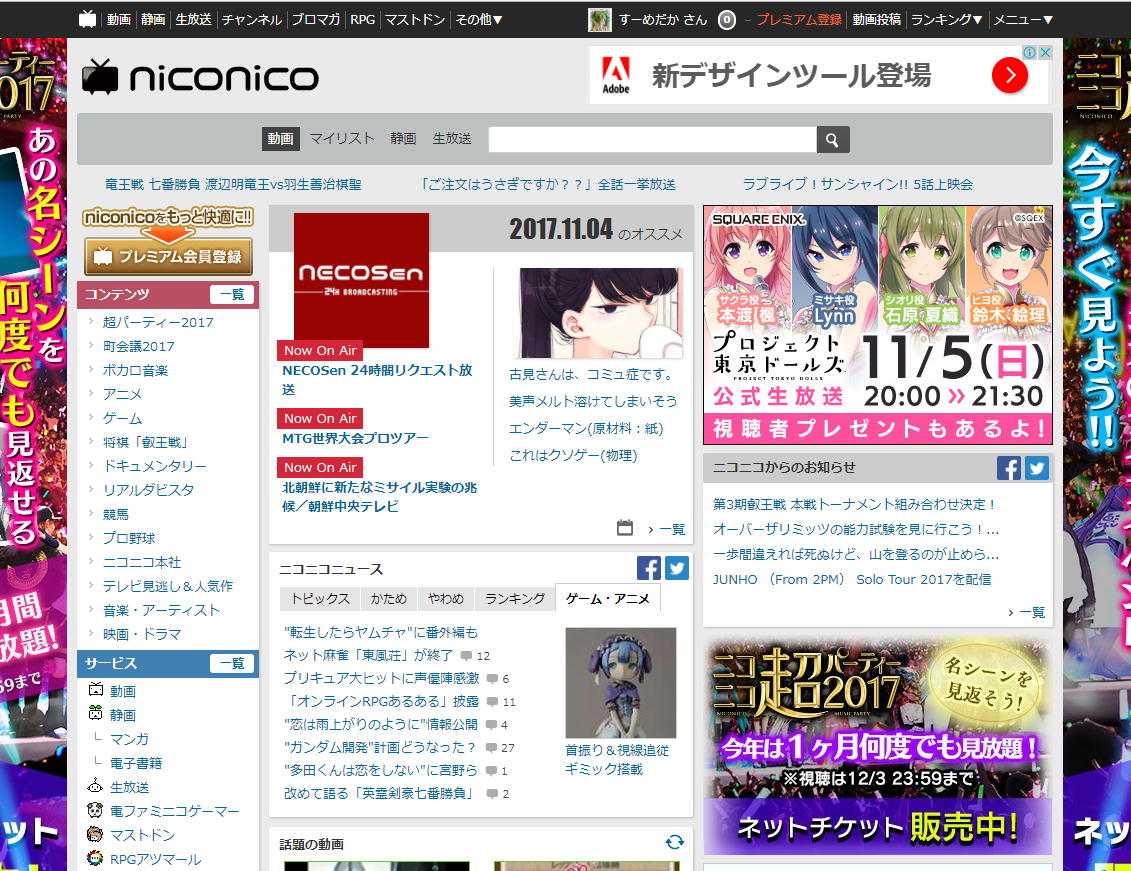Screen dimensions: 1131x871
Task: Open ad info icon on Adobe banner
Action: [x=1031, y=52]
